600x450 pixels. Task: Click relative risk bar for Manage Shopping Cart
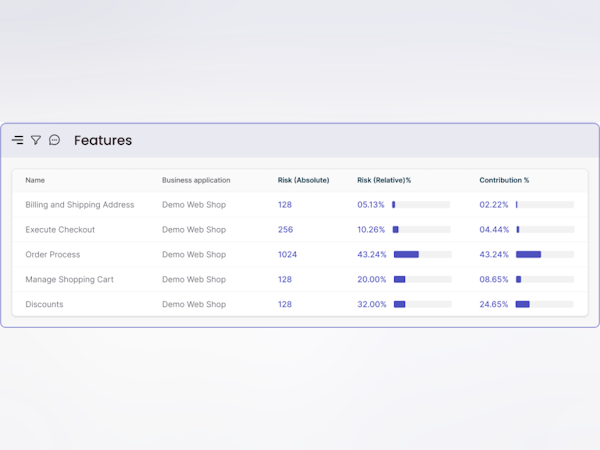point(423,279)
